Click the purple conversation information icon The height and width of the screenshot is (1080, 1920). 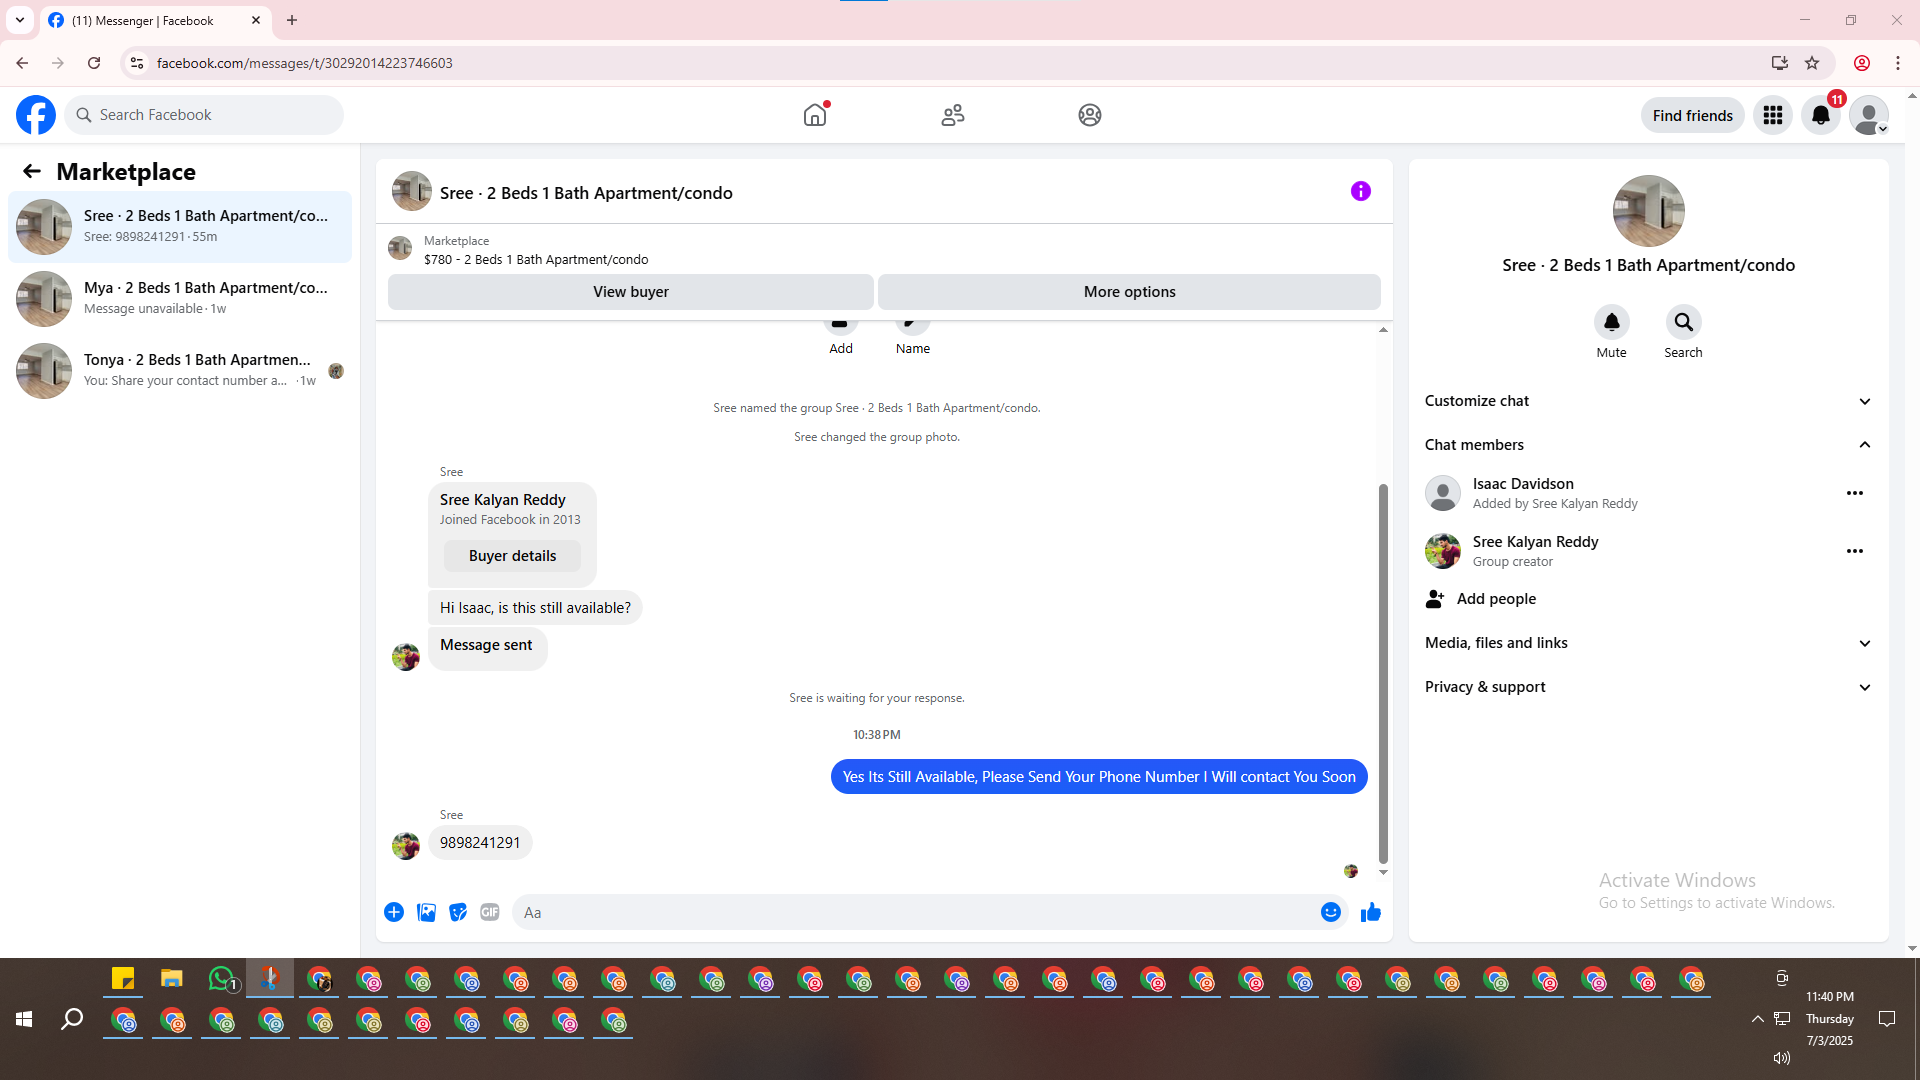point(1360,191)
